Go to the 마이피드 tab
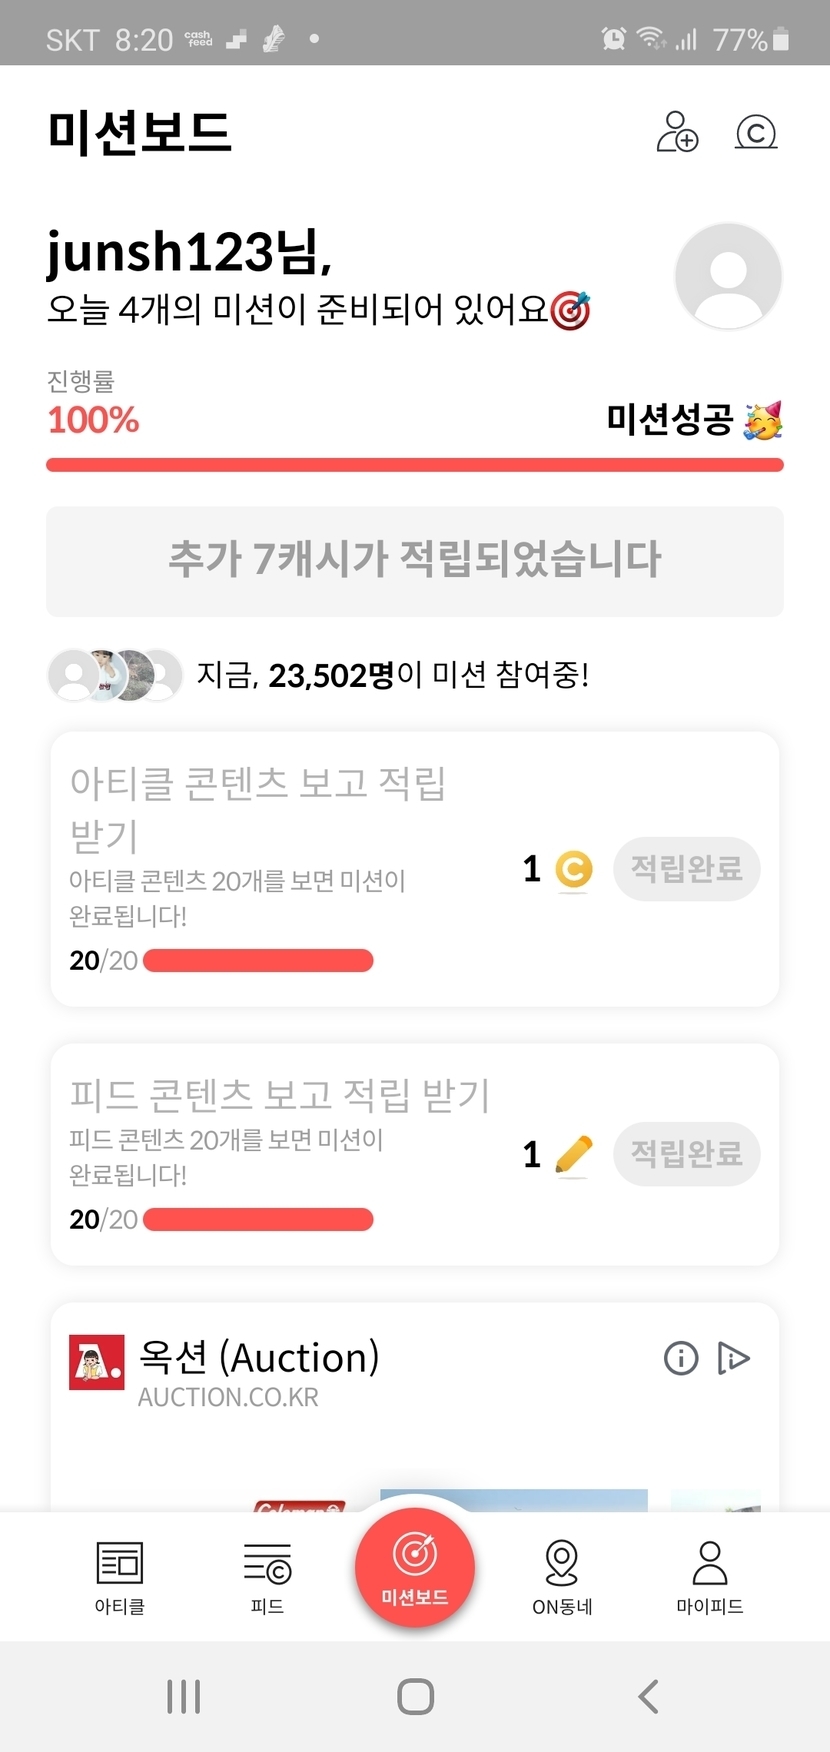Viewport: 830px width, 1752px height. click(x=710, y=1577)
